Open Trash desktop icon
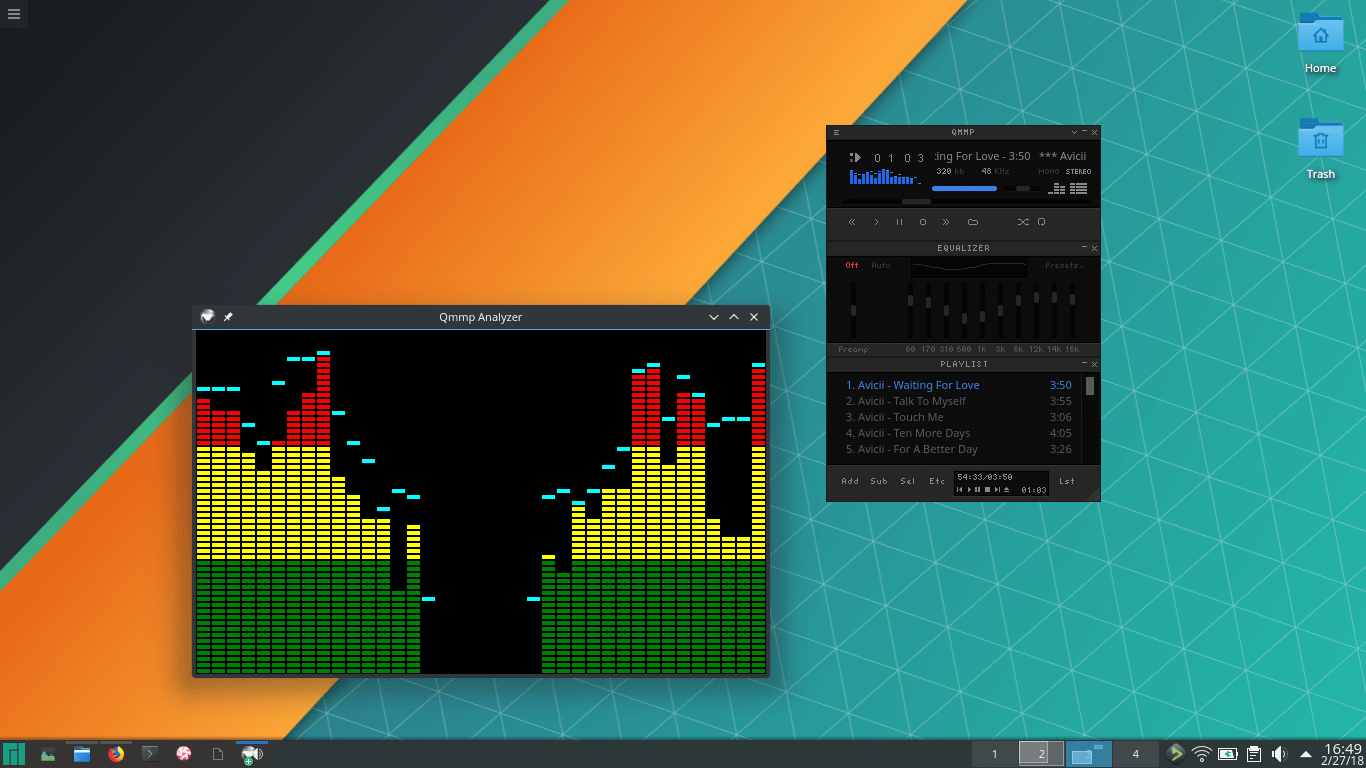Image resolution: width=1366 pixels, height=768 pixels. (x=1320, y=148)
